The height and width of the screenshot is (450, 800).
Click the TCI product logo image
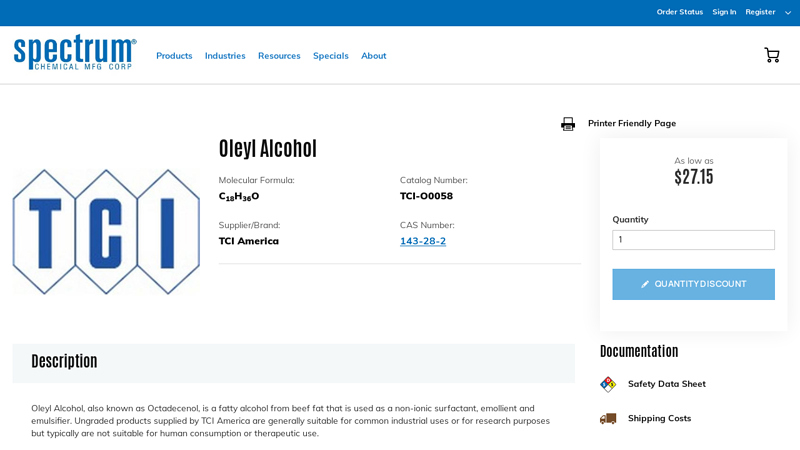point(106,232)
